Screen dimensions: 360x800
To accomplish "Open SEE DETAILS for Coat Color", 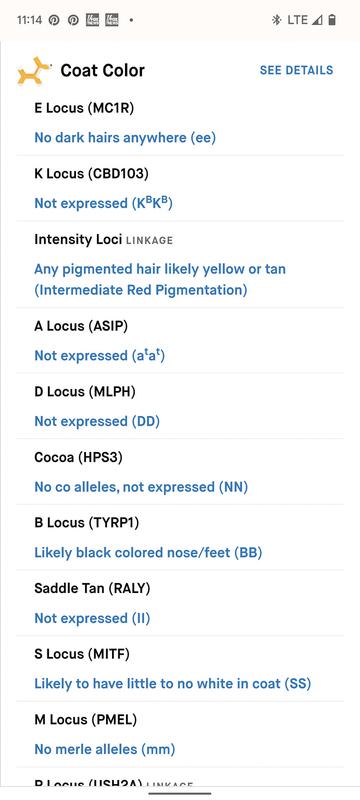I will point(296,70).
